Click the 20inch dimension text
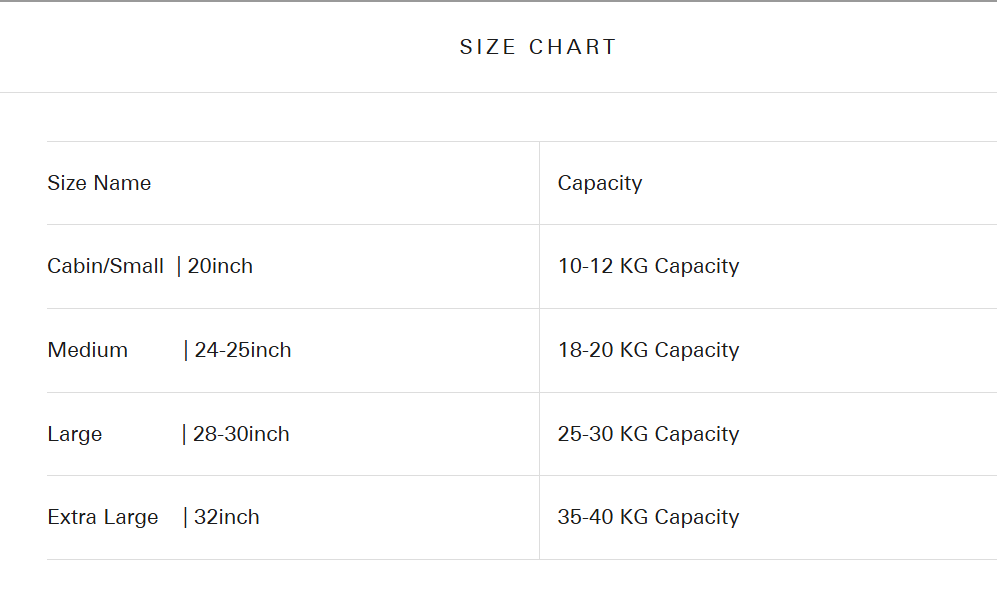This screenshot has height=603, width=997. (x=220, y=266)
